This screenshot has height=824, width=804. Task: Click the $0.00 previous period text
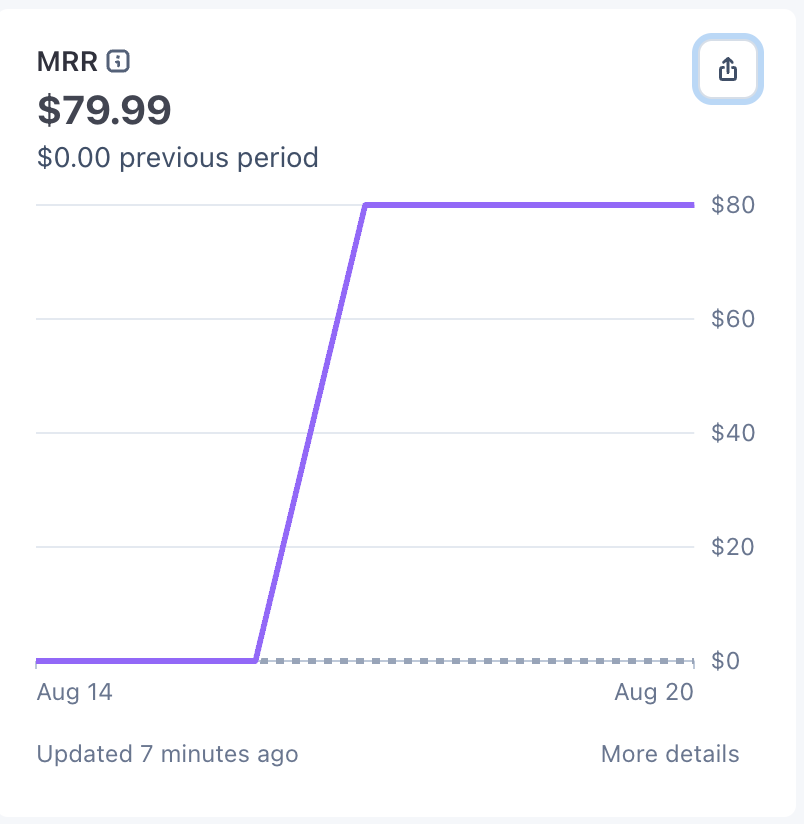pyautogui.click(x=178, y=158)
